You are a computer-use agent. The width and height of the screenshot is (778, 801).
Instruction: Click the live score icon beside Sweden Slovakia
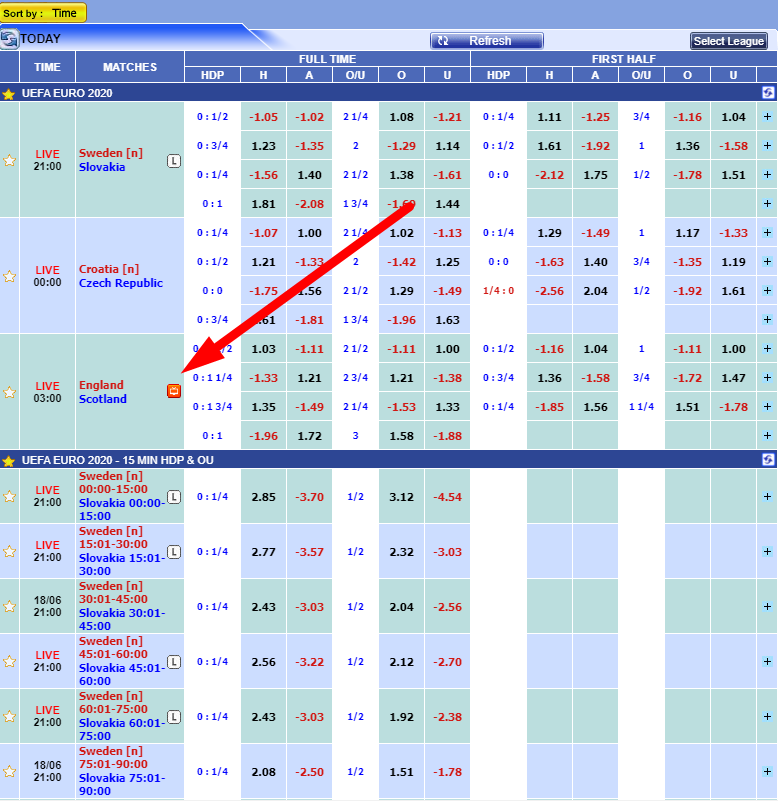[173, 160]
